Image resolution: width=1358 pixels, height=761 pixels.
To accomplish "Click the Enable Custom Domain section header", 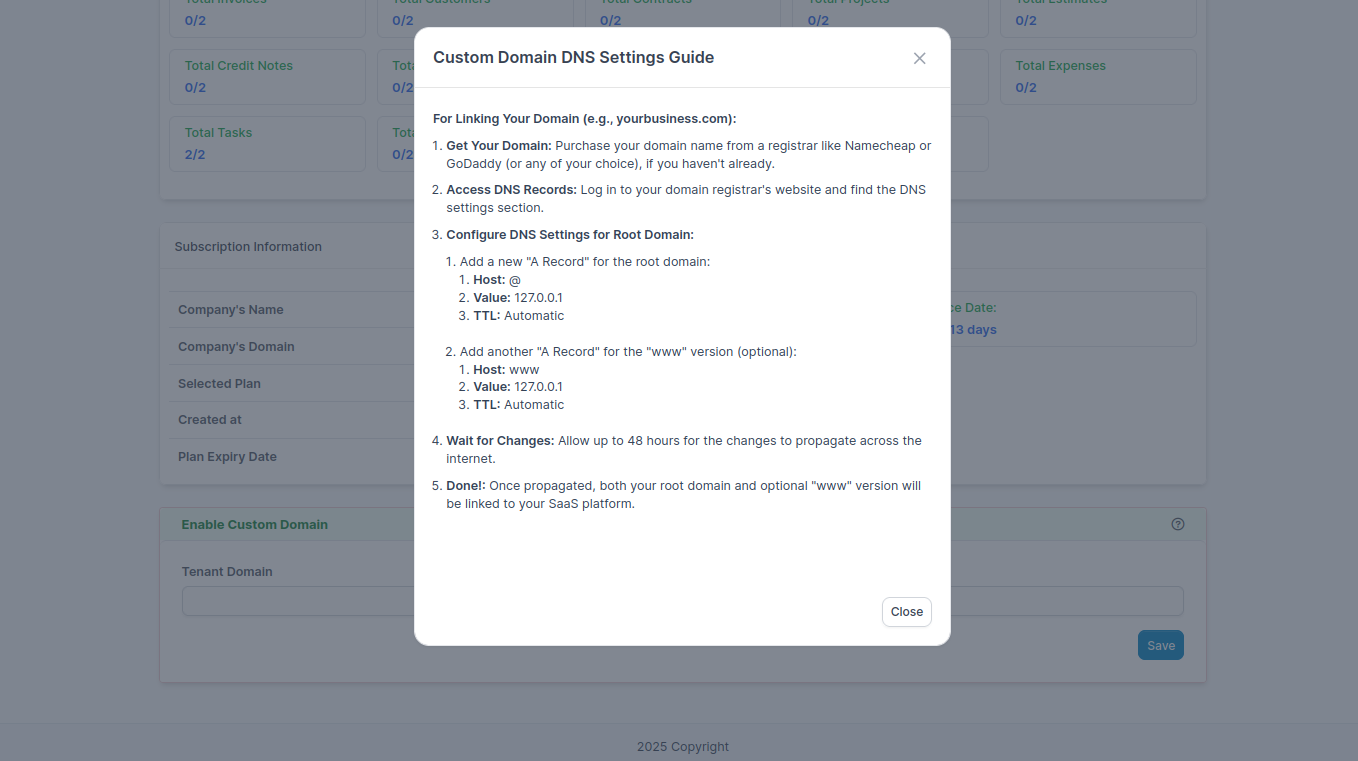I will click(254, 524).
